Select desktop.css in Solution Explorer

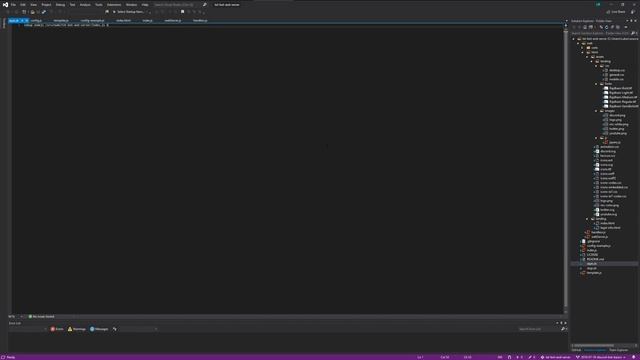(616, 70)
